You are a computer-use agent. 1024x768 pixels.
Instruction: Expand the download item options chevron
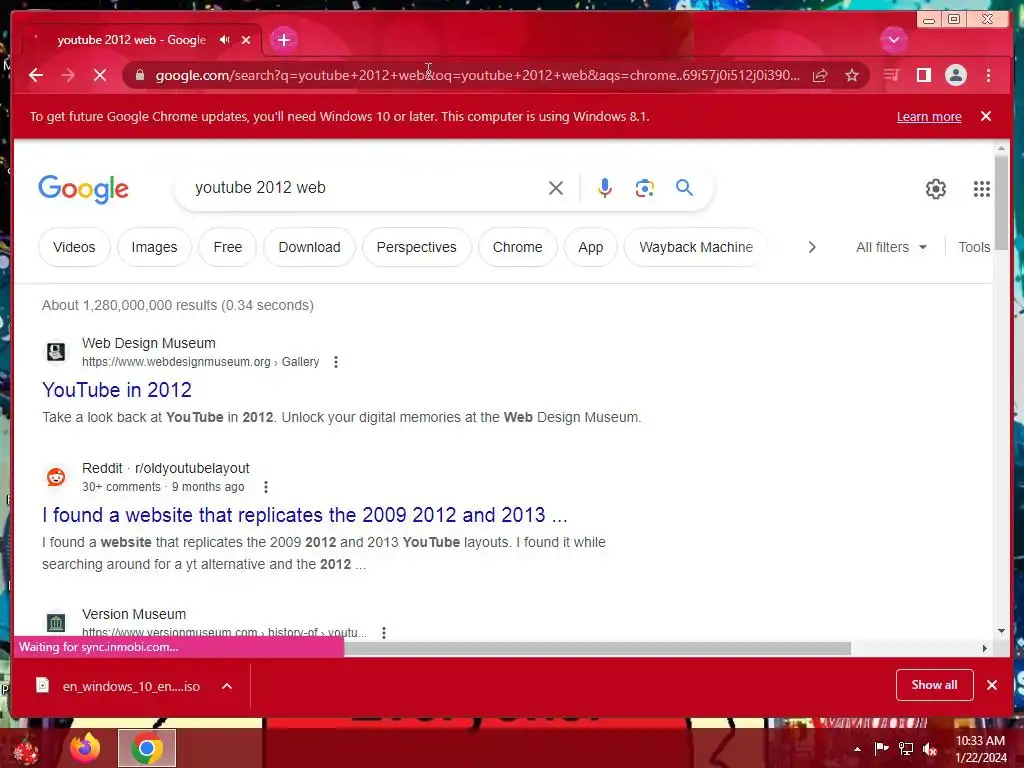[x=227, y=686]
